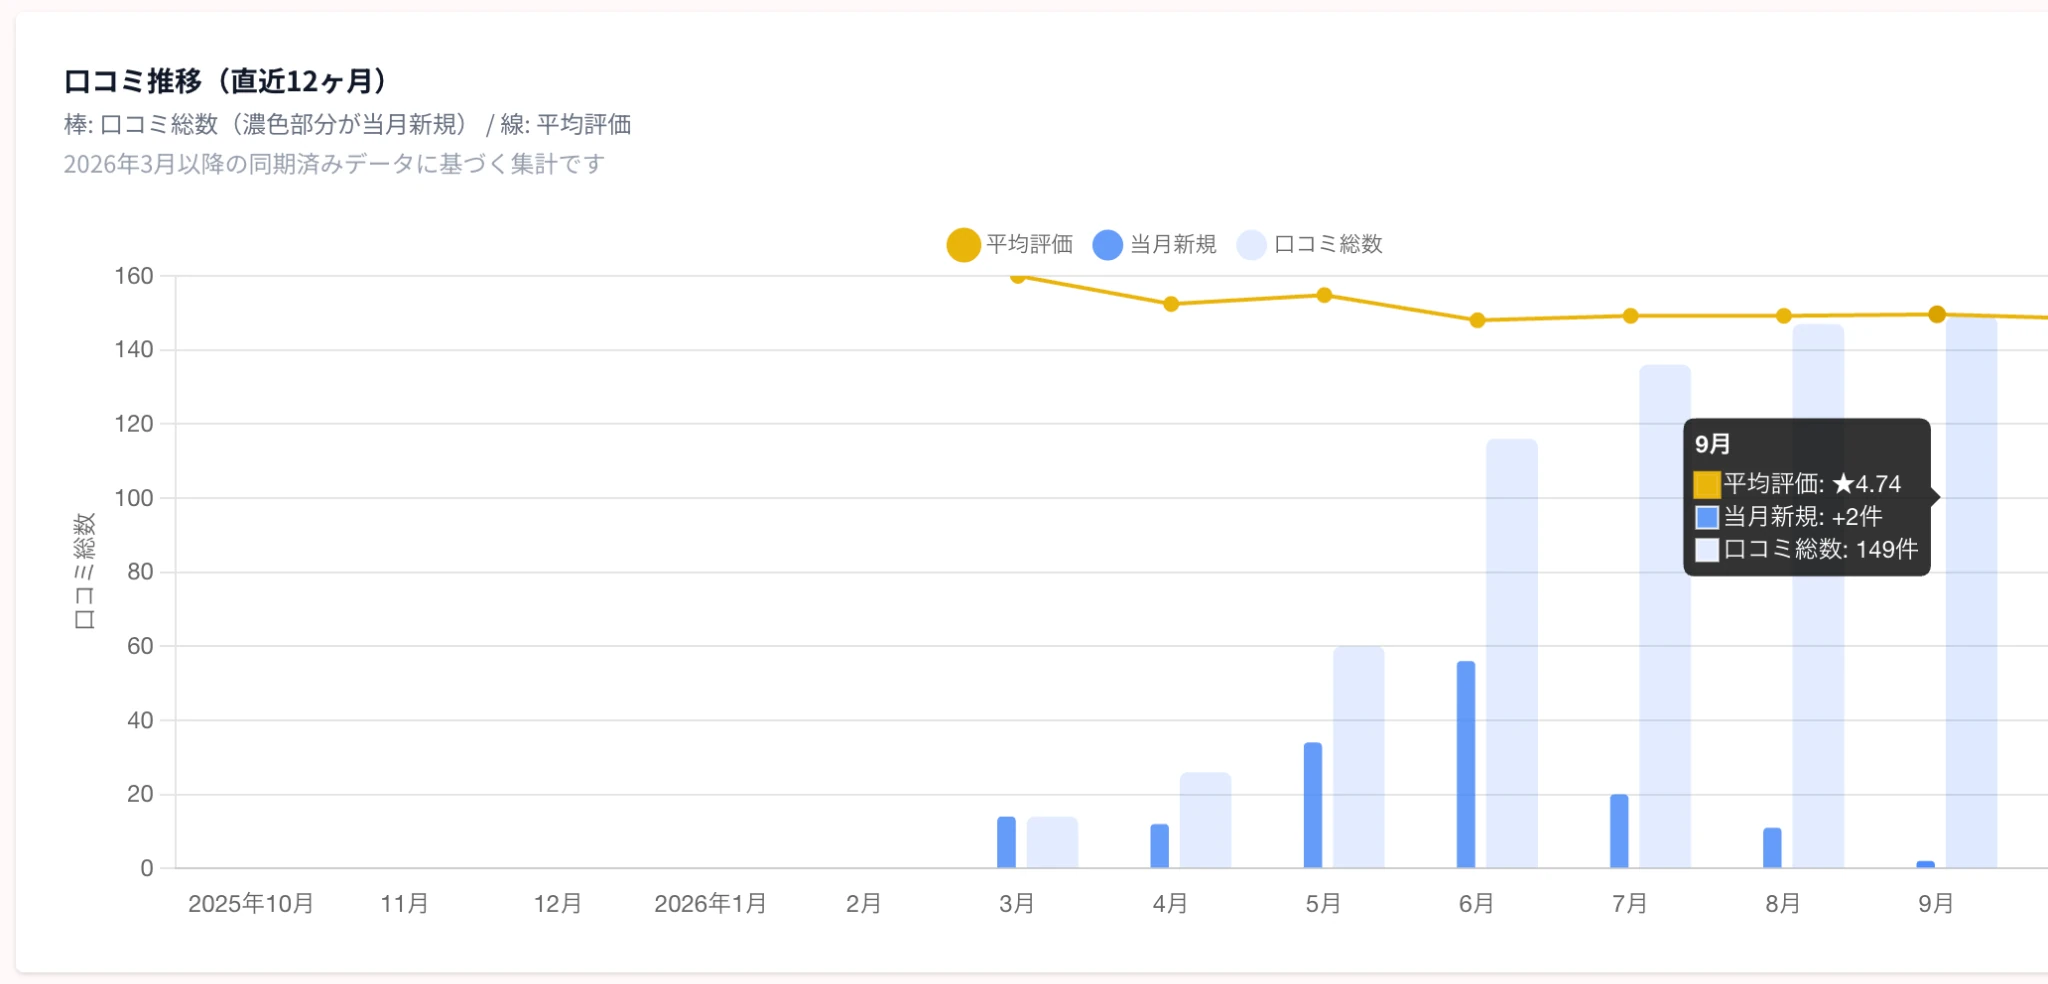2048x984 pixels.
Task: Click the dark blue 3月 new reviews bar
Action: tap(1006, 842)
